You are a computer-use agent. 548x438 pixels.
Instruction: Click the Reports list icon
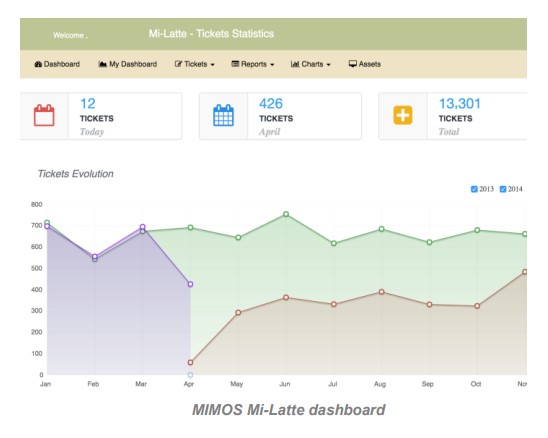pyautogui.click(x=235, y=64)
